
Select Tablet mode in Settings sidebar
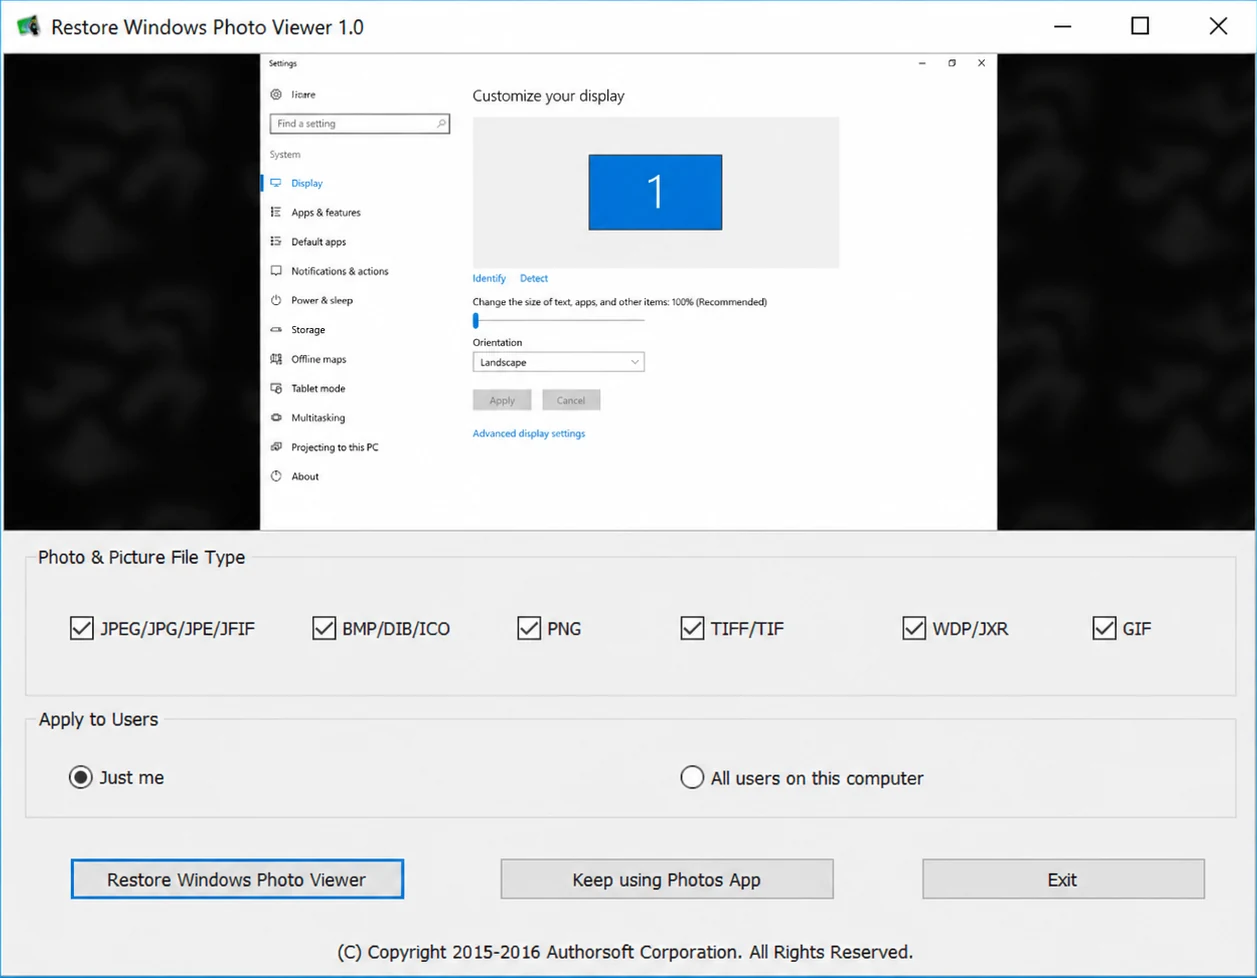[318, 388]
